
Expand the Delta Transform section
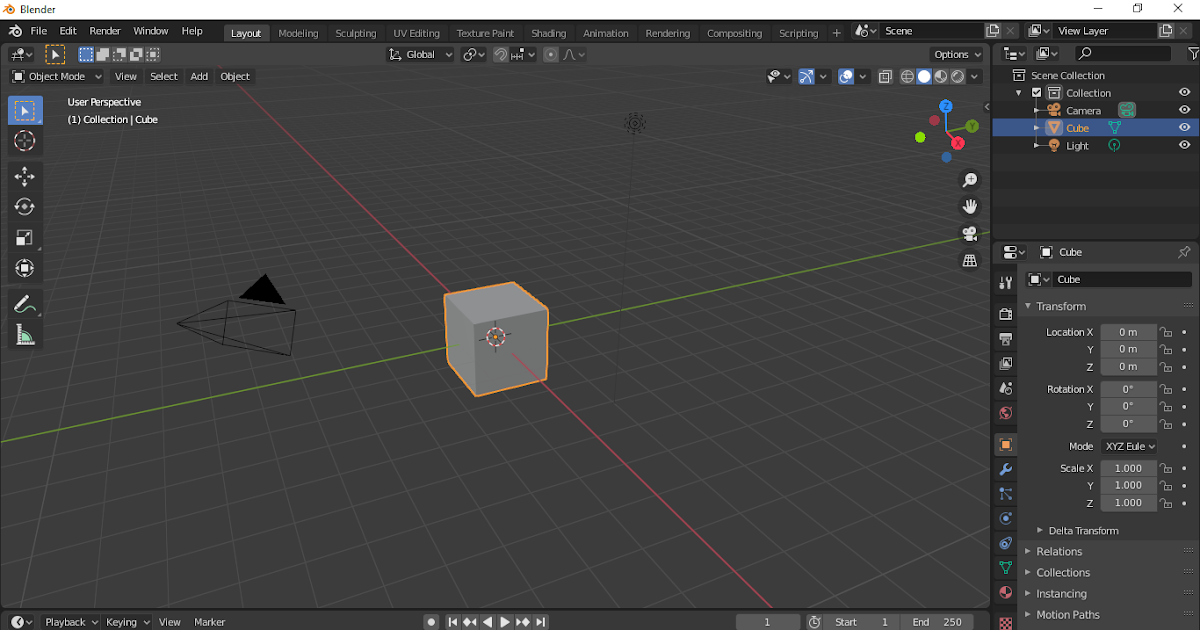coord(1084,530)
